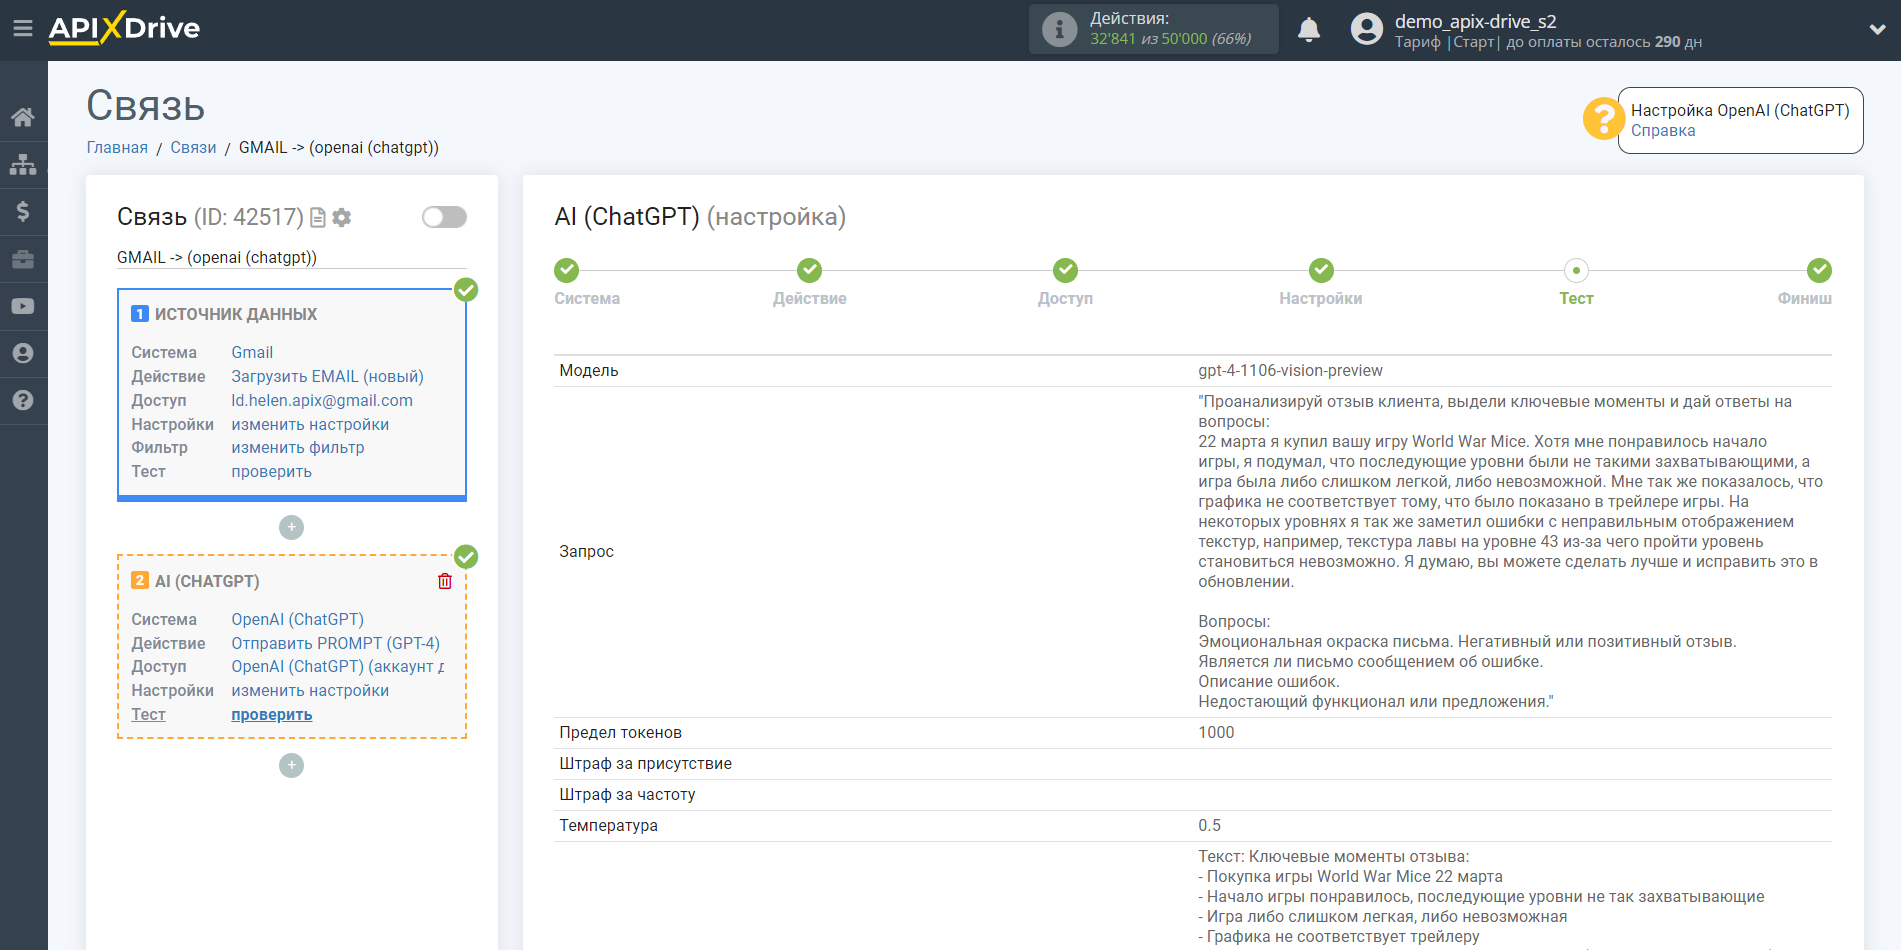Click the AI (CHATGPT) block header
Image resolution: width=1901 pixels, height=950 pixels.
tap(207, 581)
